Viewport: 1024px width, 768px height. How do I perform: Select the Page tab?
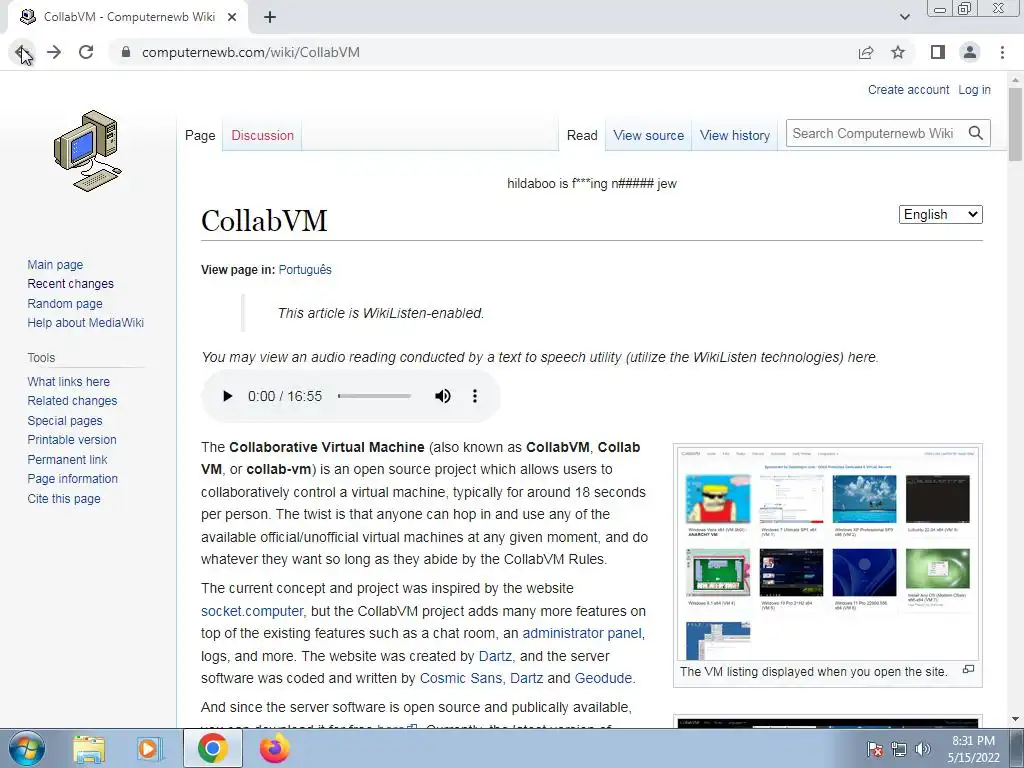200,135
